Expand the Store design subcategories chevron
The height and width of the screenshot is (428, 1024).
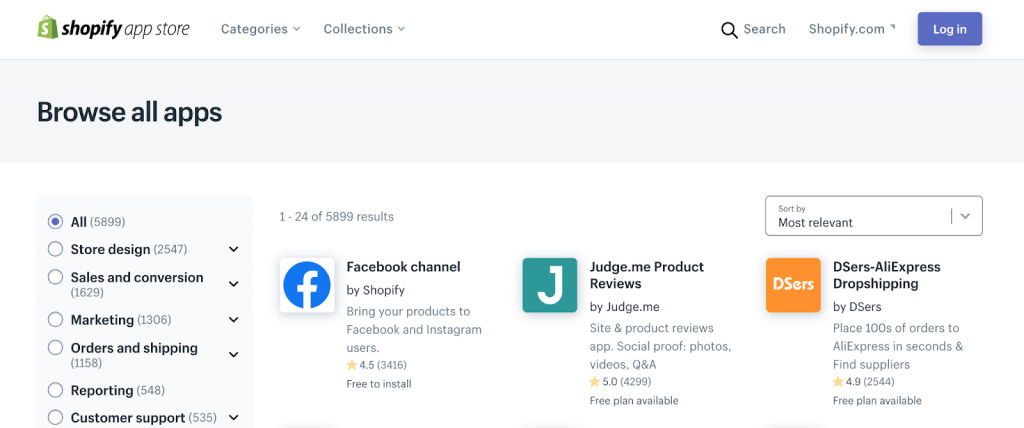234,250
